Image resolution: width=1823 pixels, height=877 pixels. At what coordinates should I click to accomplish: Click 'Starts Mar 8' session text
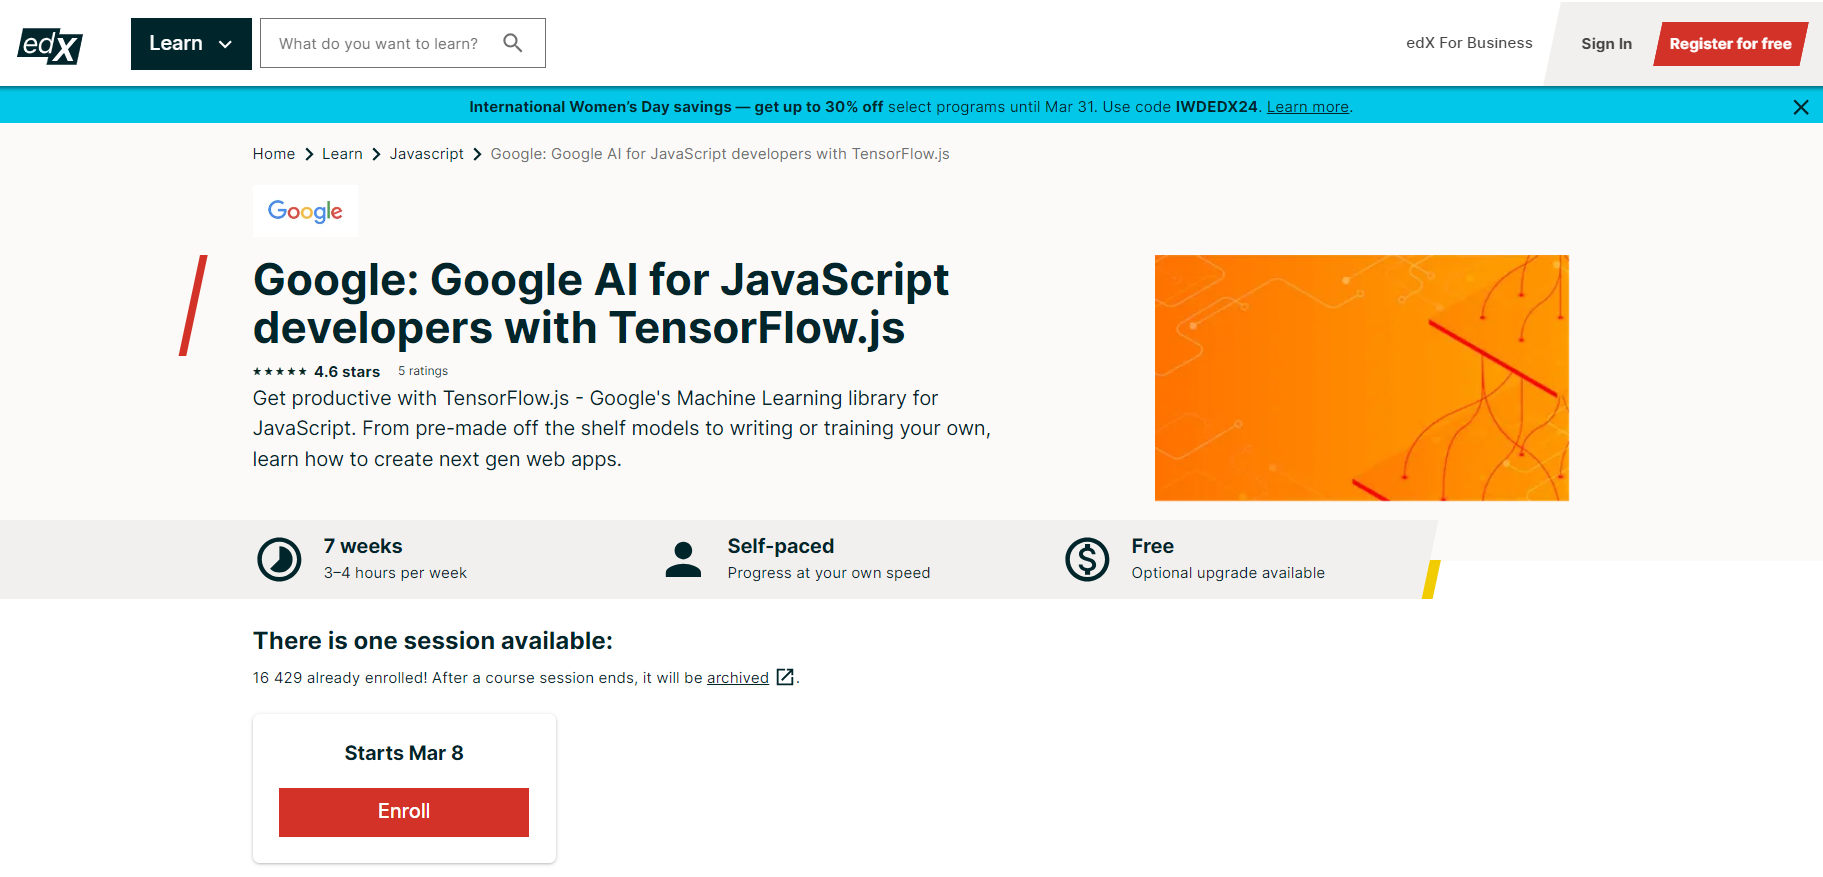point(404,753)
